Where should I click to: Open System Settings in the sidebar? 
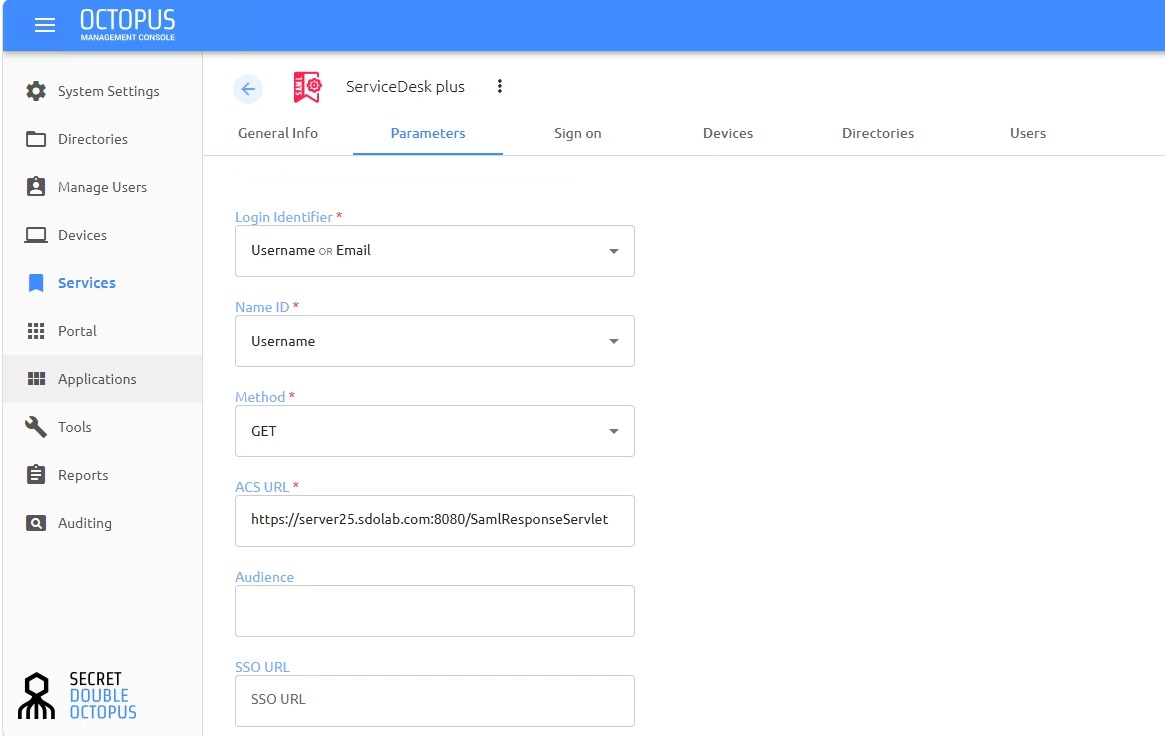click(x=103, y=91)
